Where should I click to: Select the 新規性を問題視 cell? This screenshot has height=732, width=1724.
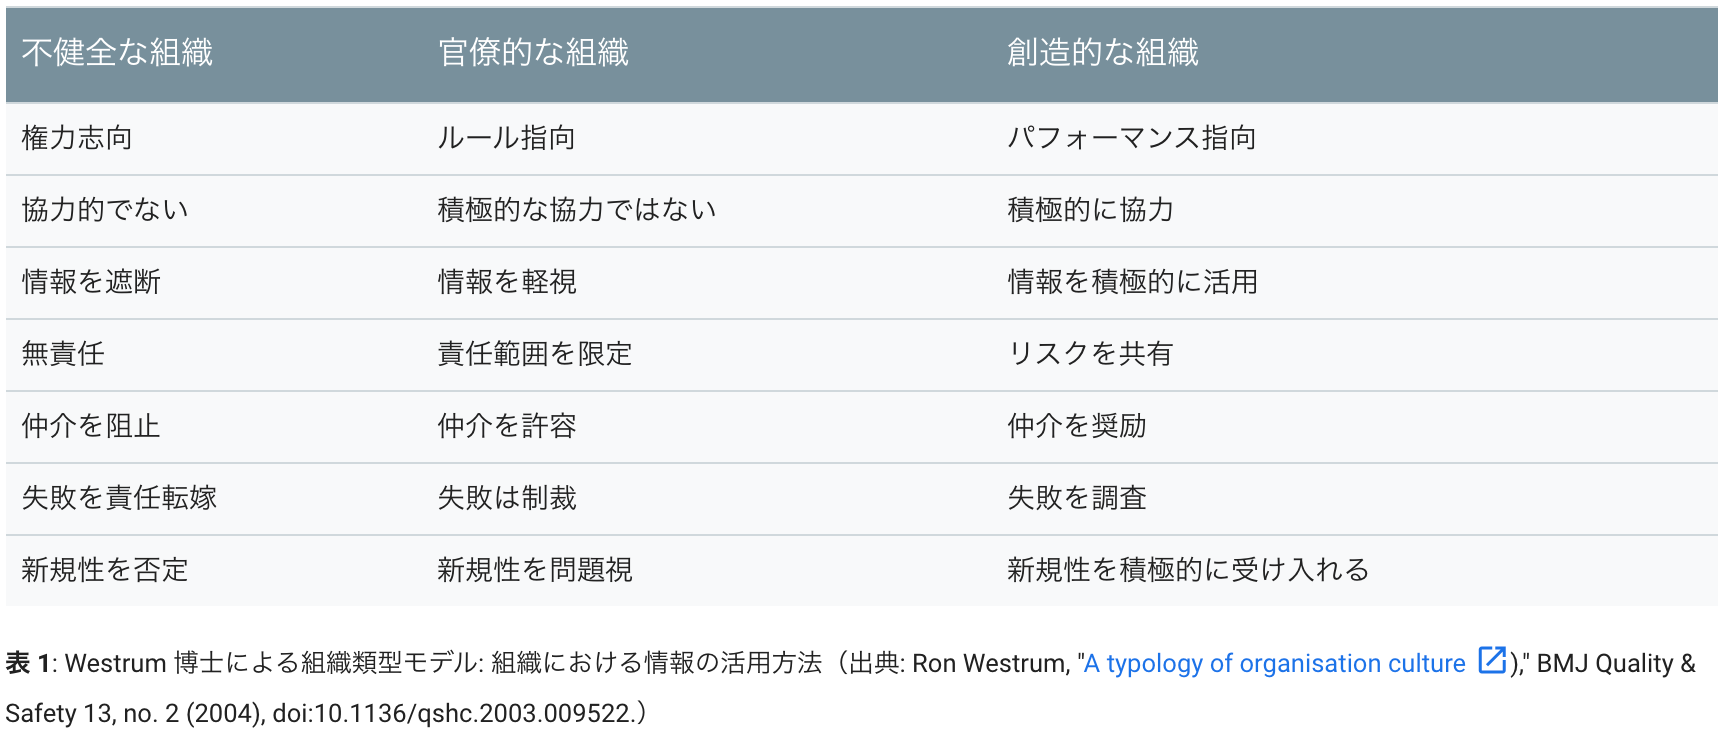click(706, 571)
